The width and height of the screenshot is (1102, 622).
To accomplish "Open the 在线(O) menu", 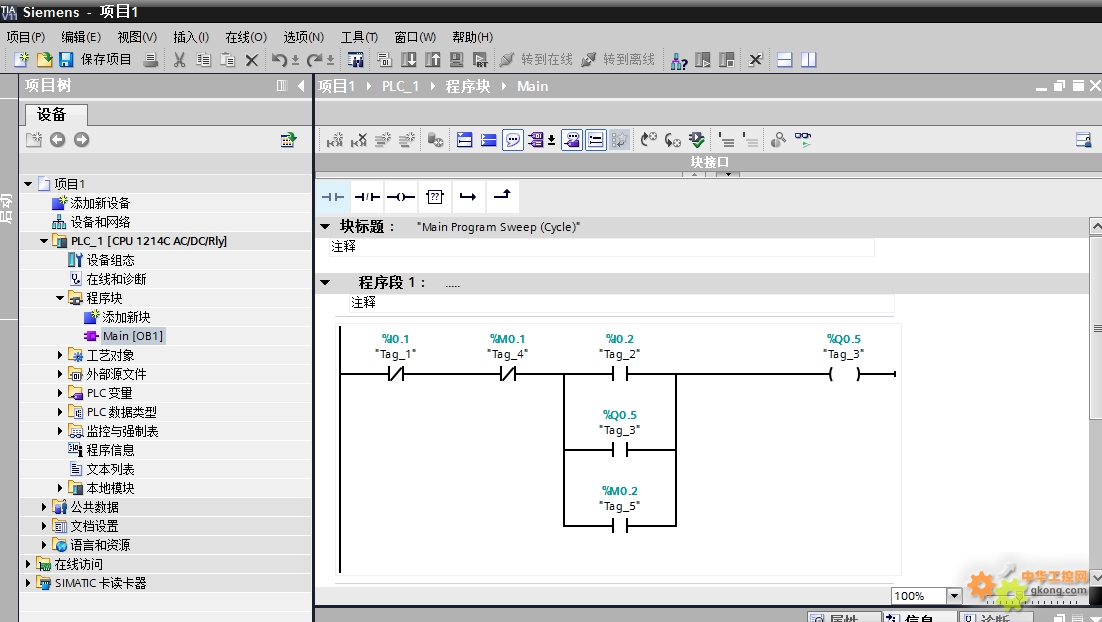I will click(246, 37).
